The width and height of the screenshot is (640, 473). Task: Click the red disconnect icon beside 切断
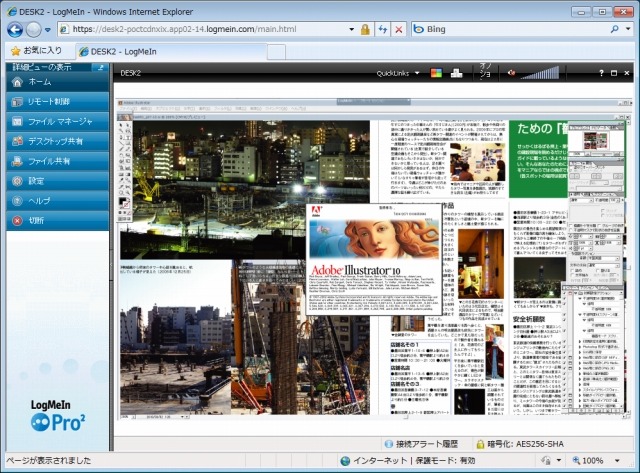pyautogui.click(x=17, y=221)
